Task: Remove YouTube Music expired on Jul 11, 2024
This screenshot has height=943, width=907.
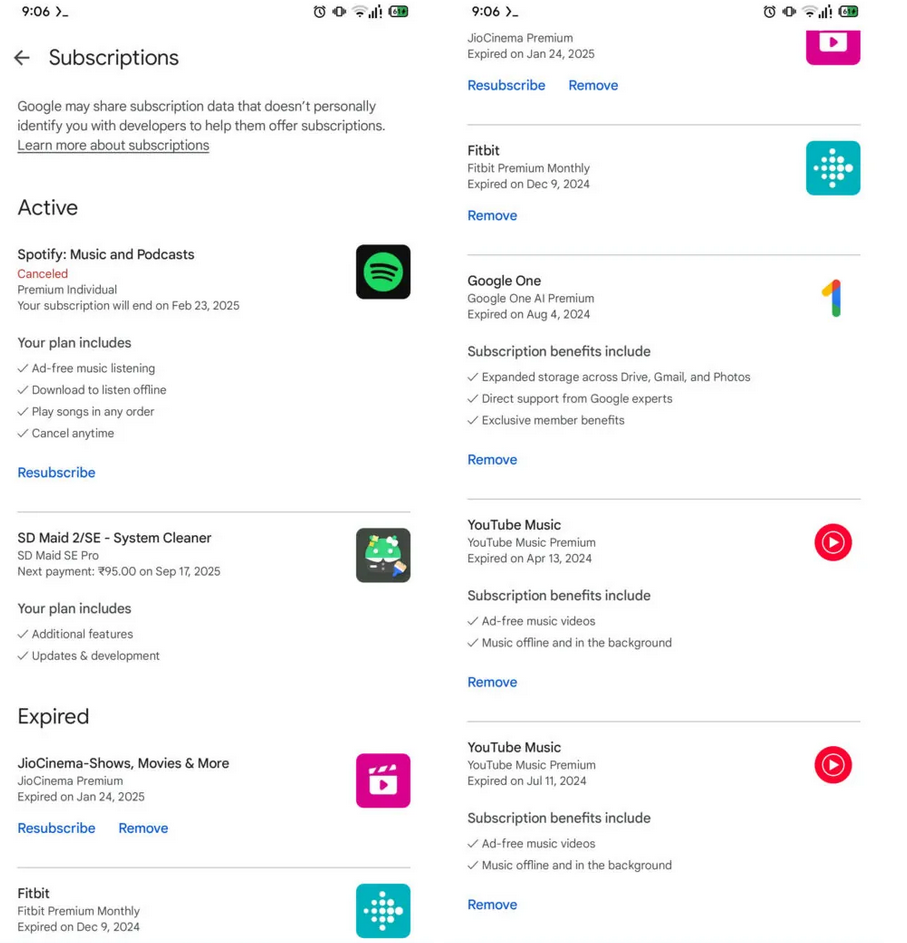Action: point(492,904)
